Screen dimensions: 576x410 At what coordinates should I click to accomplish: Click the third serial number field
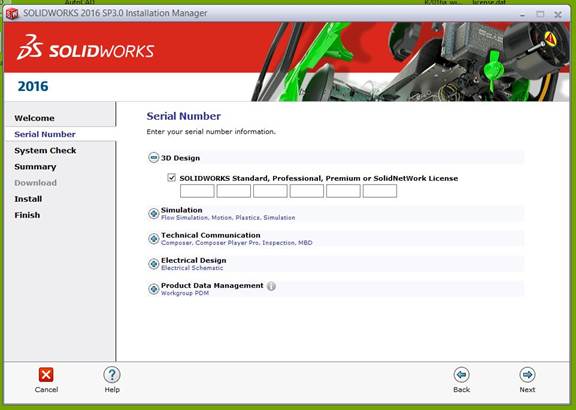[x=270, y=191]
